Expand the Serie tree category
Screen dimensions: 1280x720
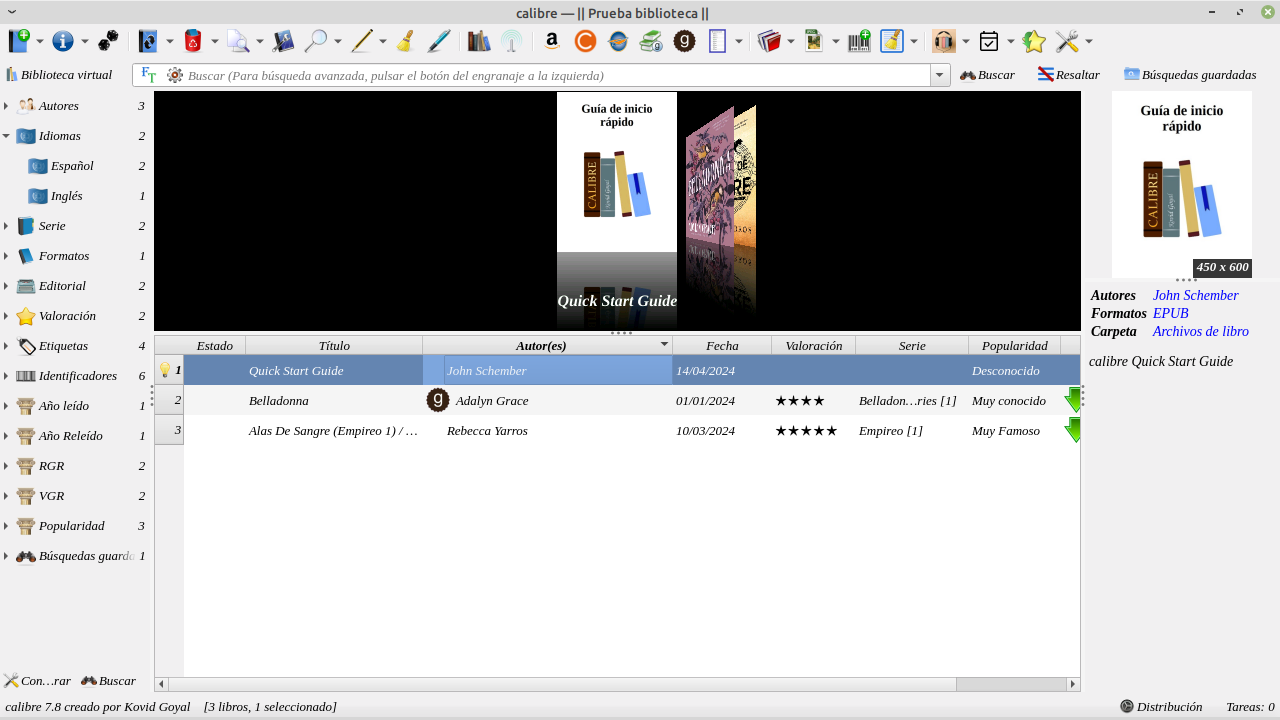pyautogui.click(x=6, y=226)
